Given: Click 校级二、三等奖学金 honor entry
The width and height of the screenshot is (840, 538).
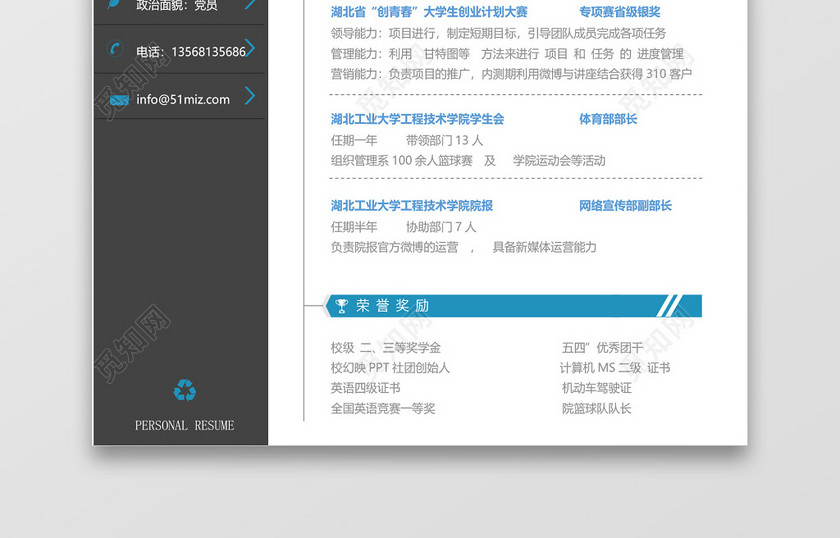Looking at the screenshot, I should point(386,348).
